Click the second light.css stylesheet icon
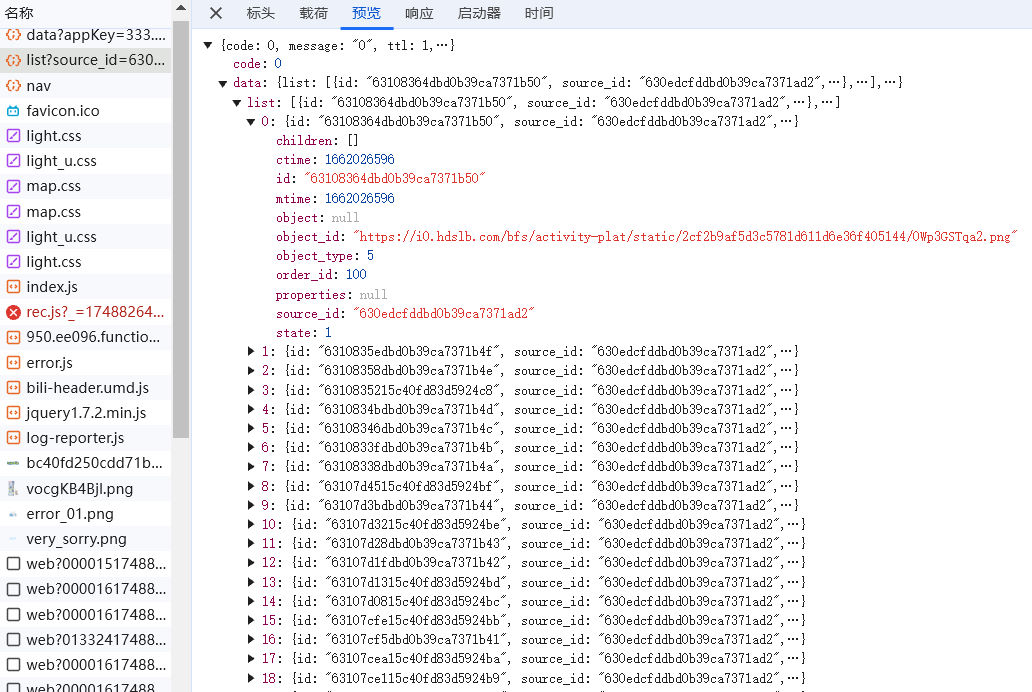This screenshot has width=1032, height=692. click(x=13, y=261)
